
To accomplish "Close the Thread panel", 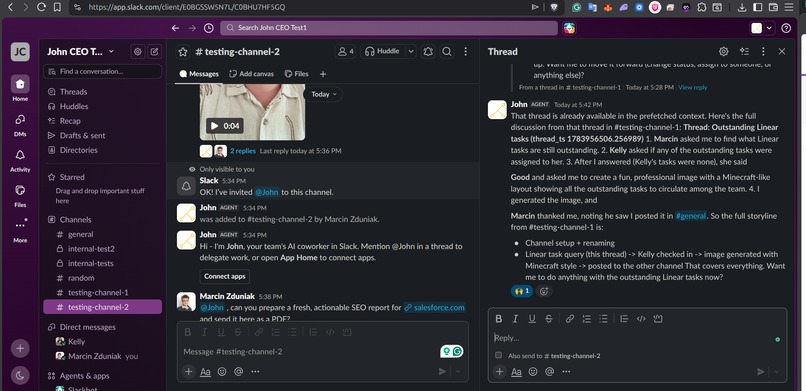I will [782, 51].
